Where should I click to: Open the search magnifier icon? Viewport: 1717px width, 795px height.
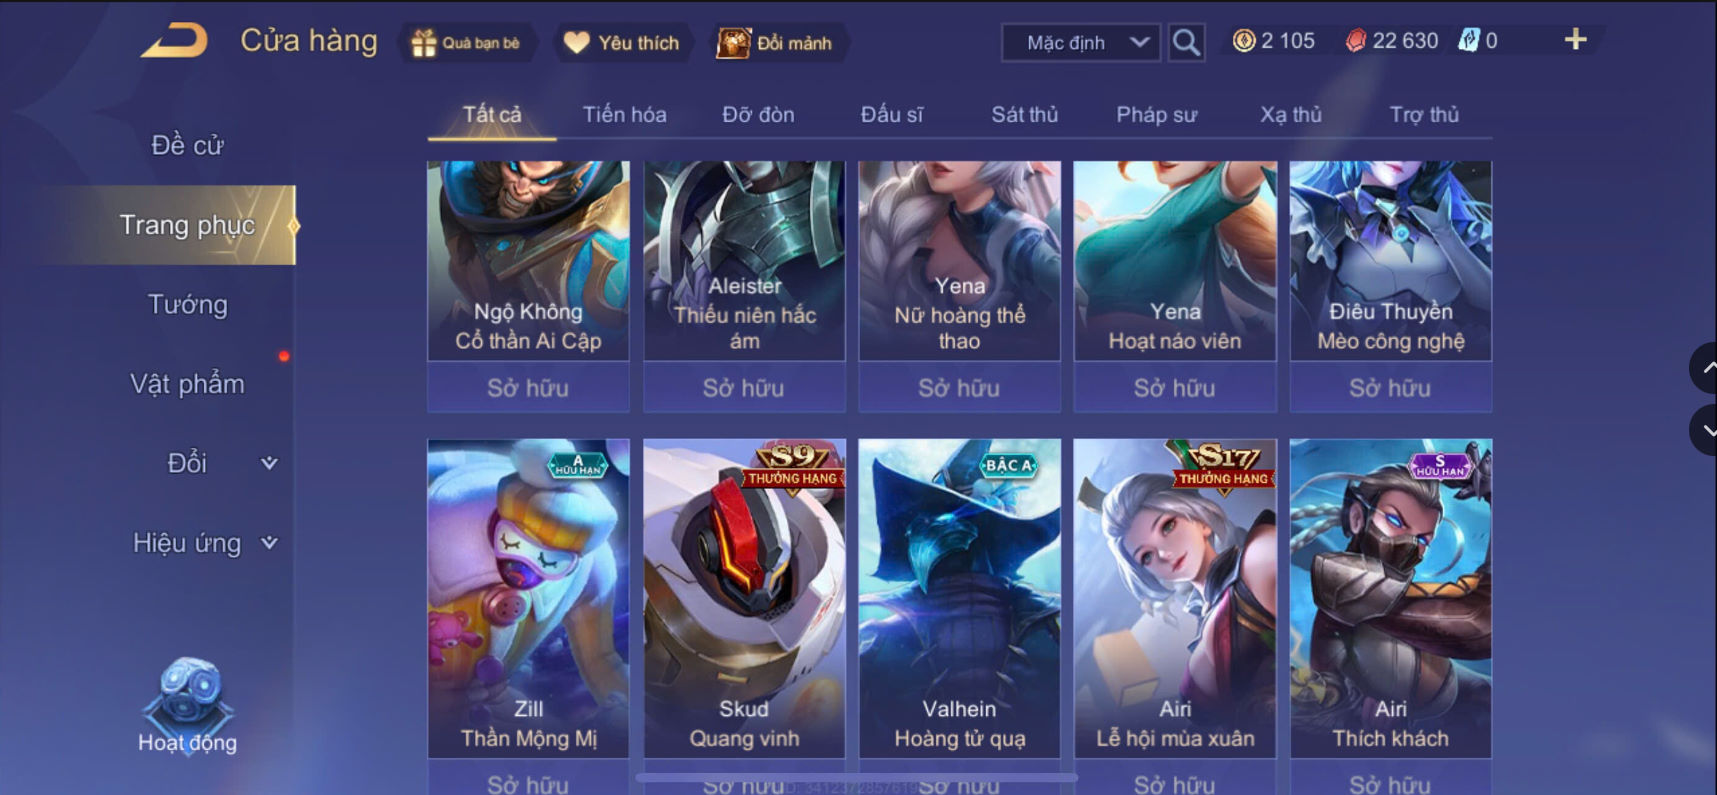pos(1186,42)
